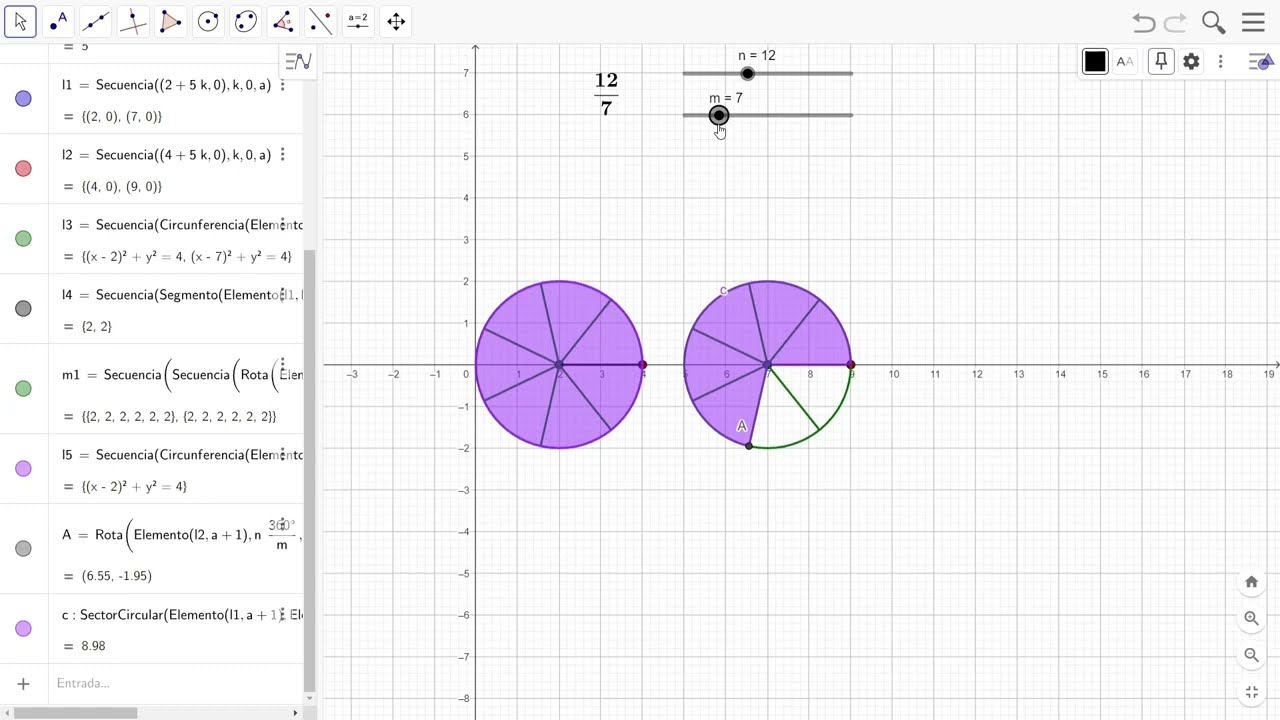
Task: Select point A on the right circle
Action: tap(749, 446)
